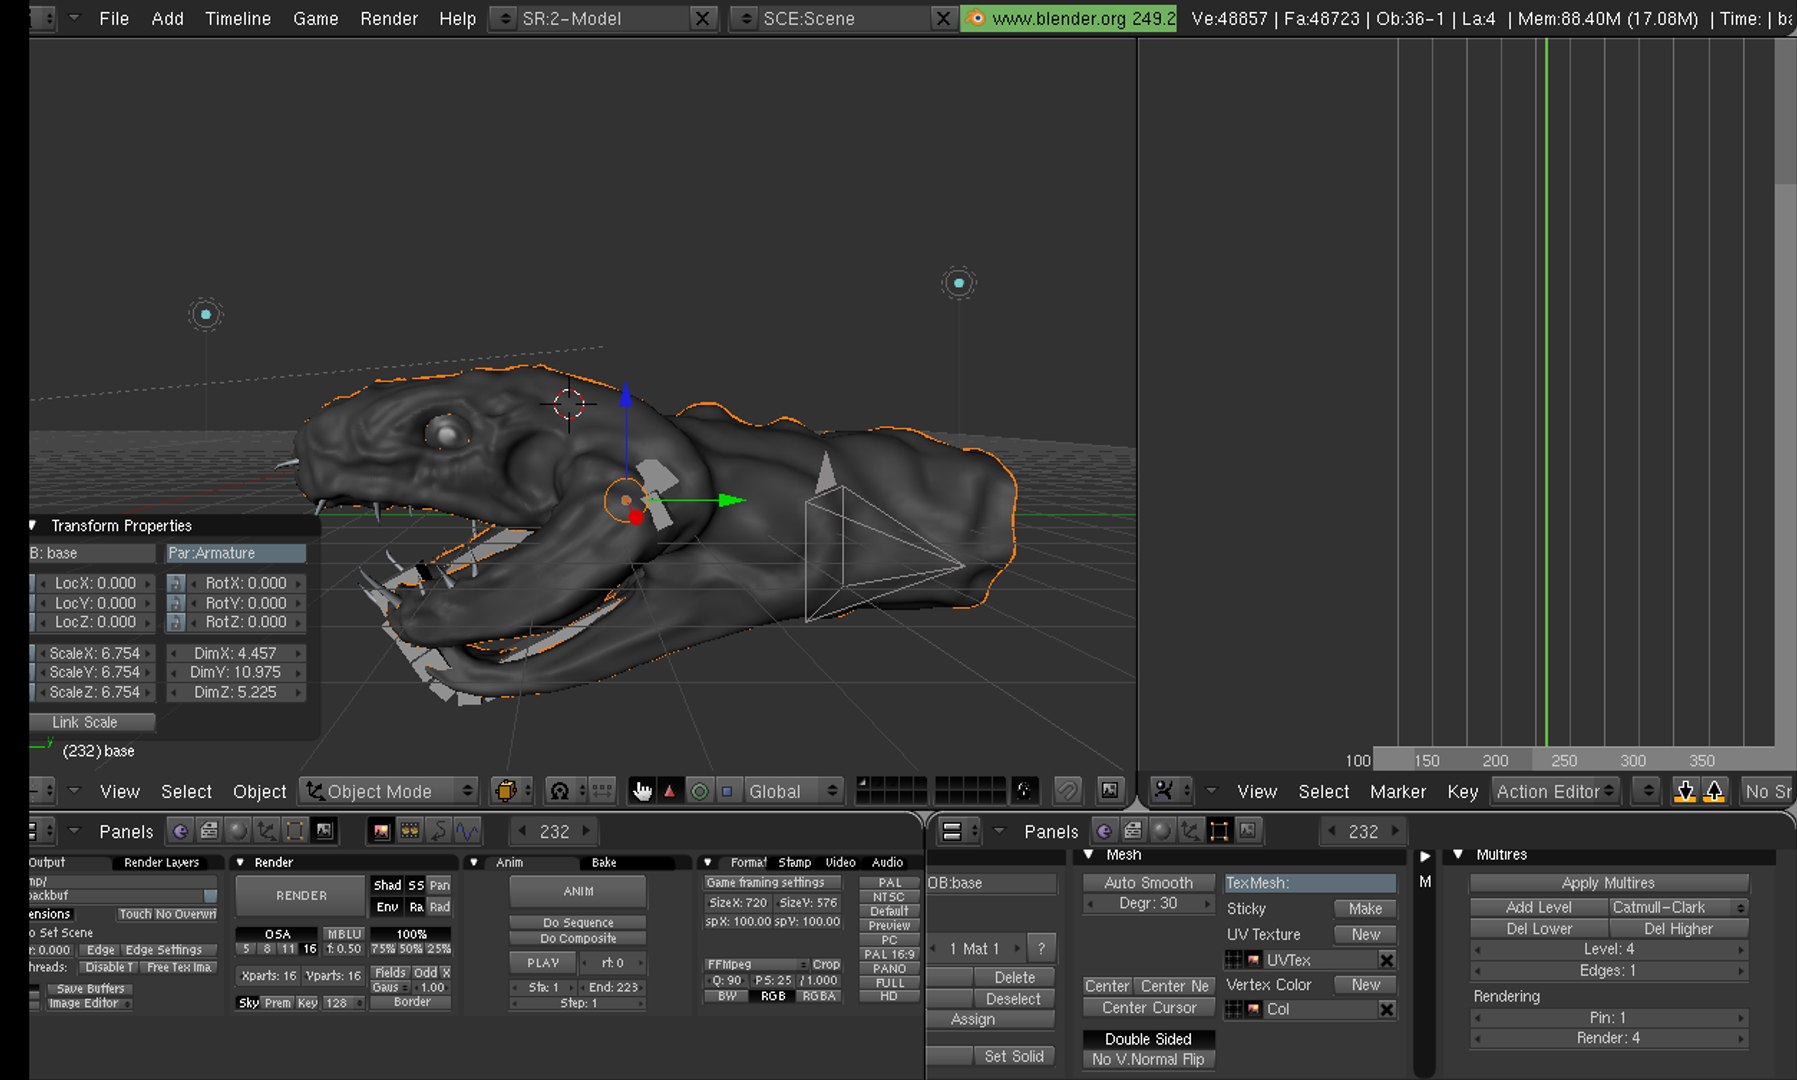Click the paste pose up-arrow icon in Action Editor
Screen dimensions: 1797x1080
pos(1714,791)
